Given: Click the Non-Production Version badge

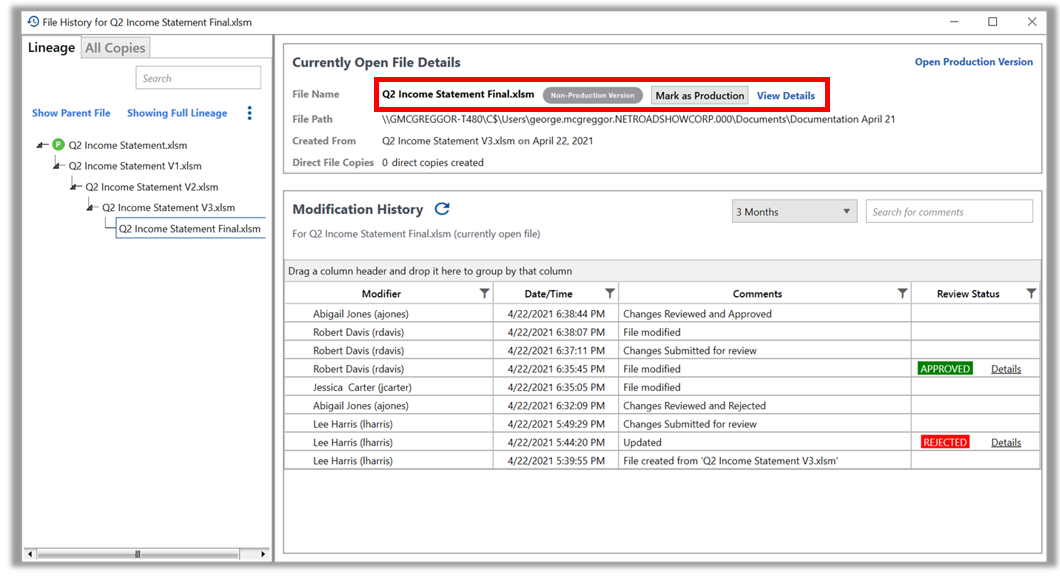Looking at the screenshot, I should 592,95.
